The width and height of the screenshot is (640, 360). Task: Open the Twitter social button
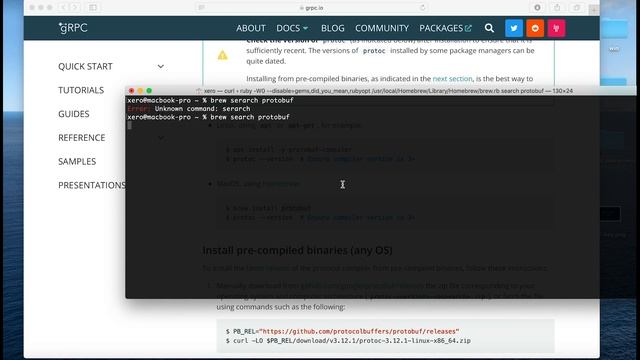pos(514,28)
